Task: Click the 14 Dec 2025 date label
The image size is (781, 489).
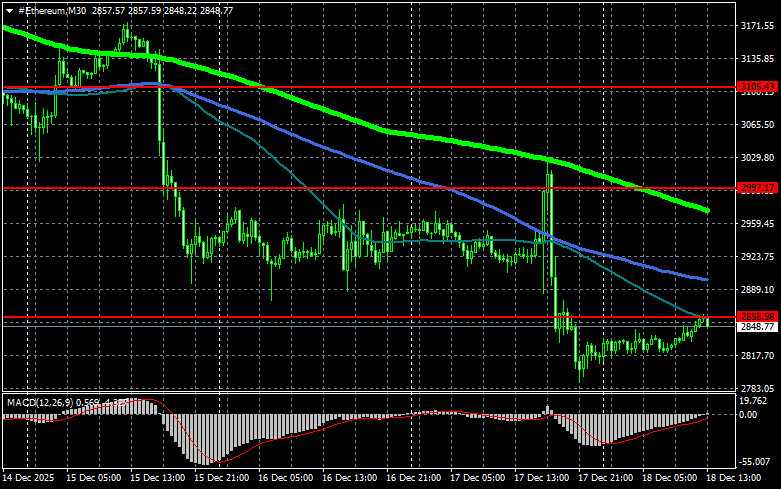Action: coord(30,478)
